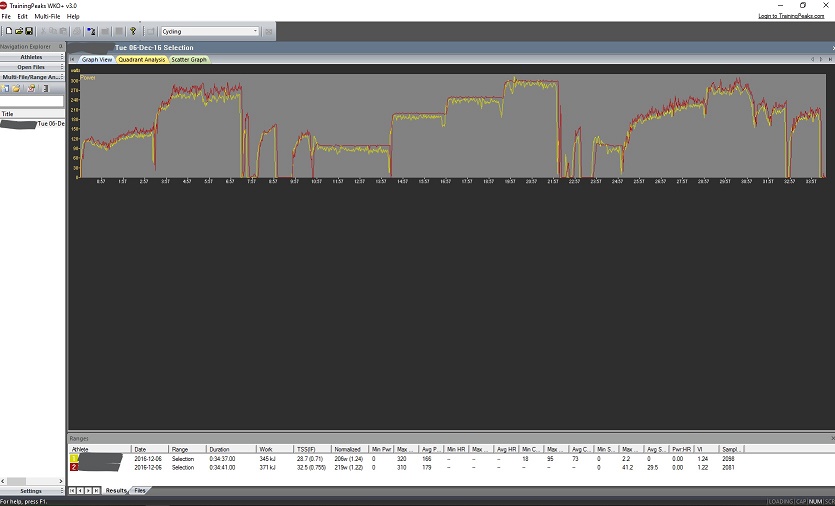Click the Power label on the graph
This screenshot has height=506, width=835.
pos(88,78)
